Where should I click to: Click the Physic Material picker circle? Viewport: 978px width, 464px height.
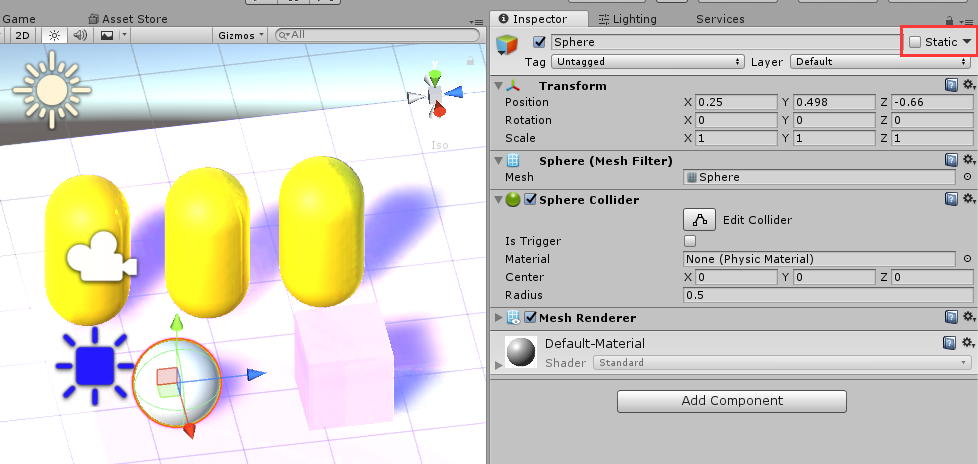click(967, 259)
